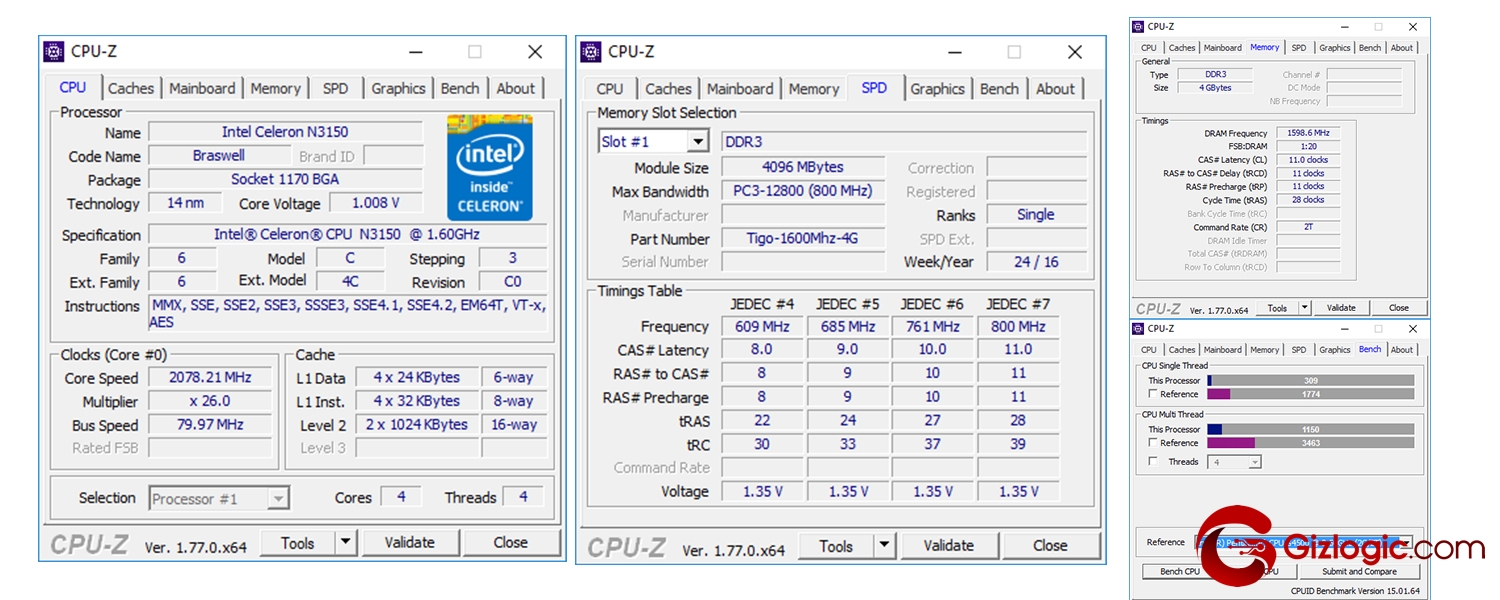Expand the Tools arrow in the Memory window
This screenshot has height=600, width=1500.
pyautogui.click(x=1304, y=308)
